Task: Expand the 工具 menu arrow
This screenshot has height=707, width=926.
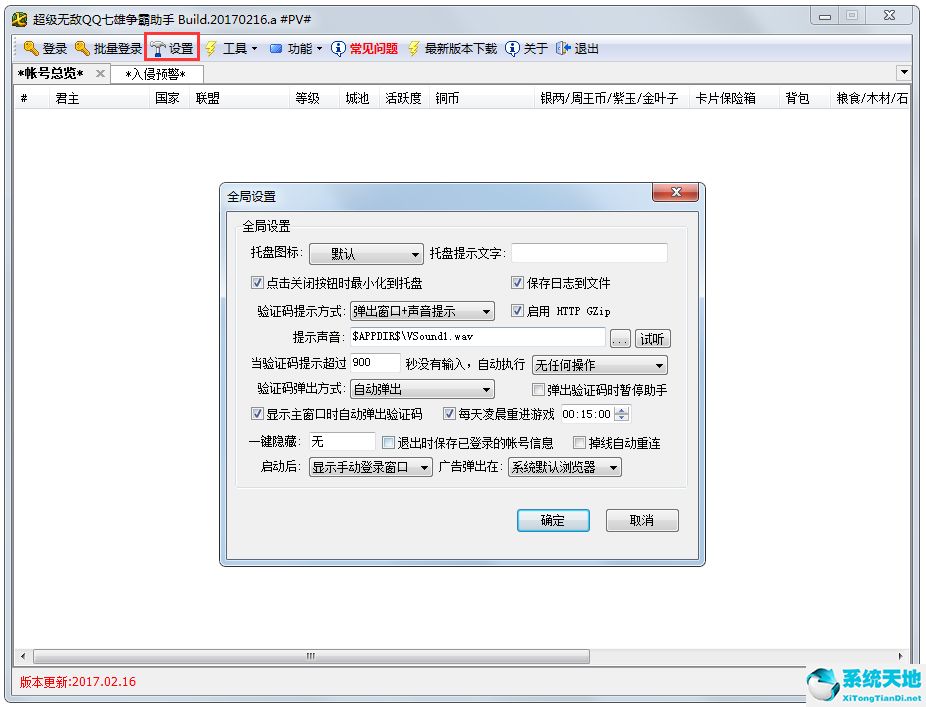Action: 255,48
